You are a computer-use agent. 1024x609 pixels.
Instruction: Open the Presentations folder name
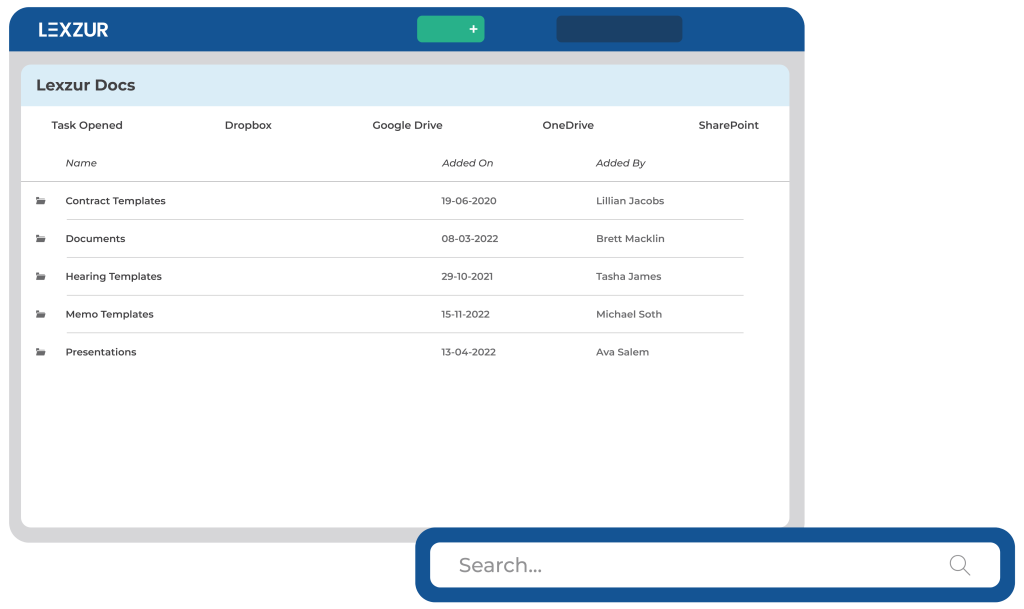pos(100,352)
